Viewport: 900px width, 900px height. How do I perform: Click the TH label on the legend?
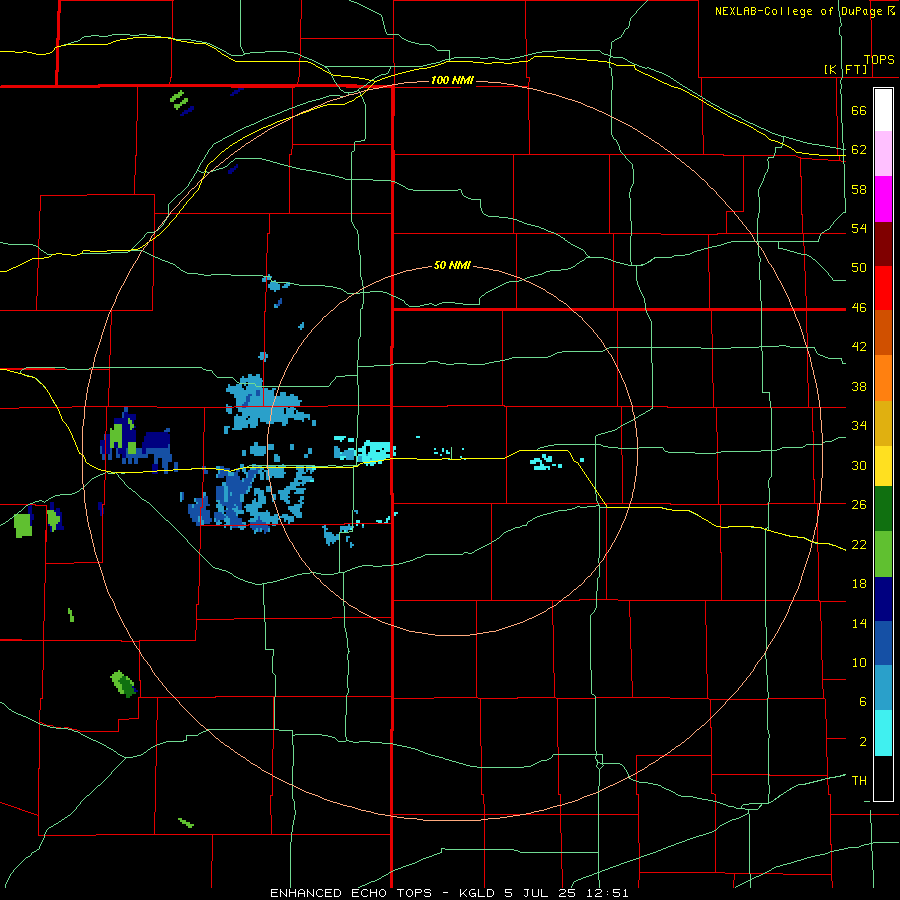tap(859, 781)
